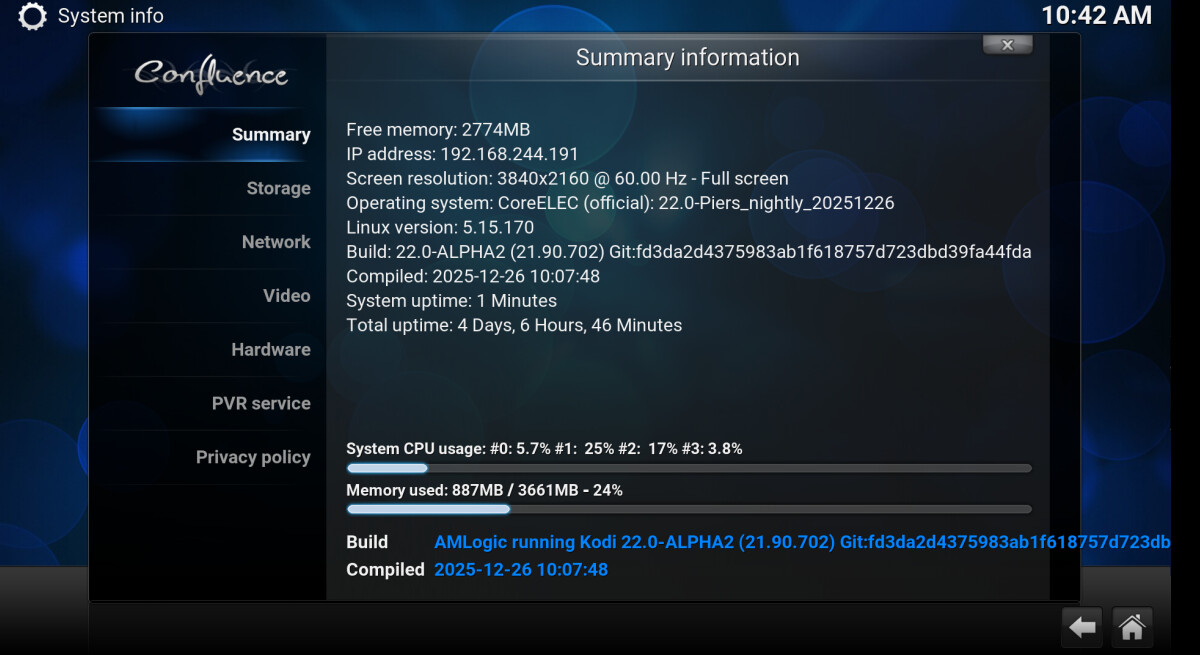Open the Hardware section
Viewport: 1200px width, 655px height.
pos(270,350)
